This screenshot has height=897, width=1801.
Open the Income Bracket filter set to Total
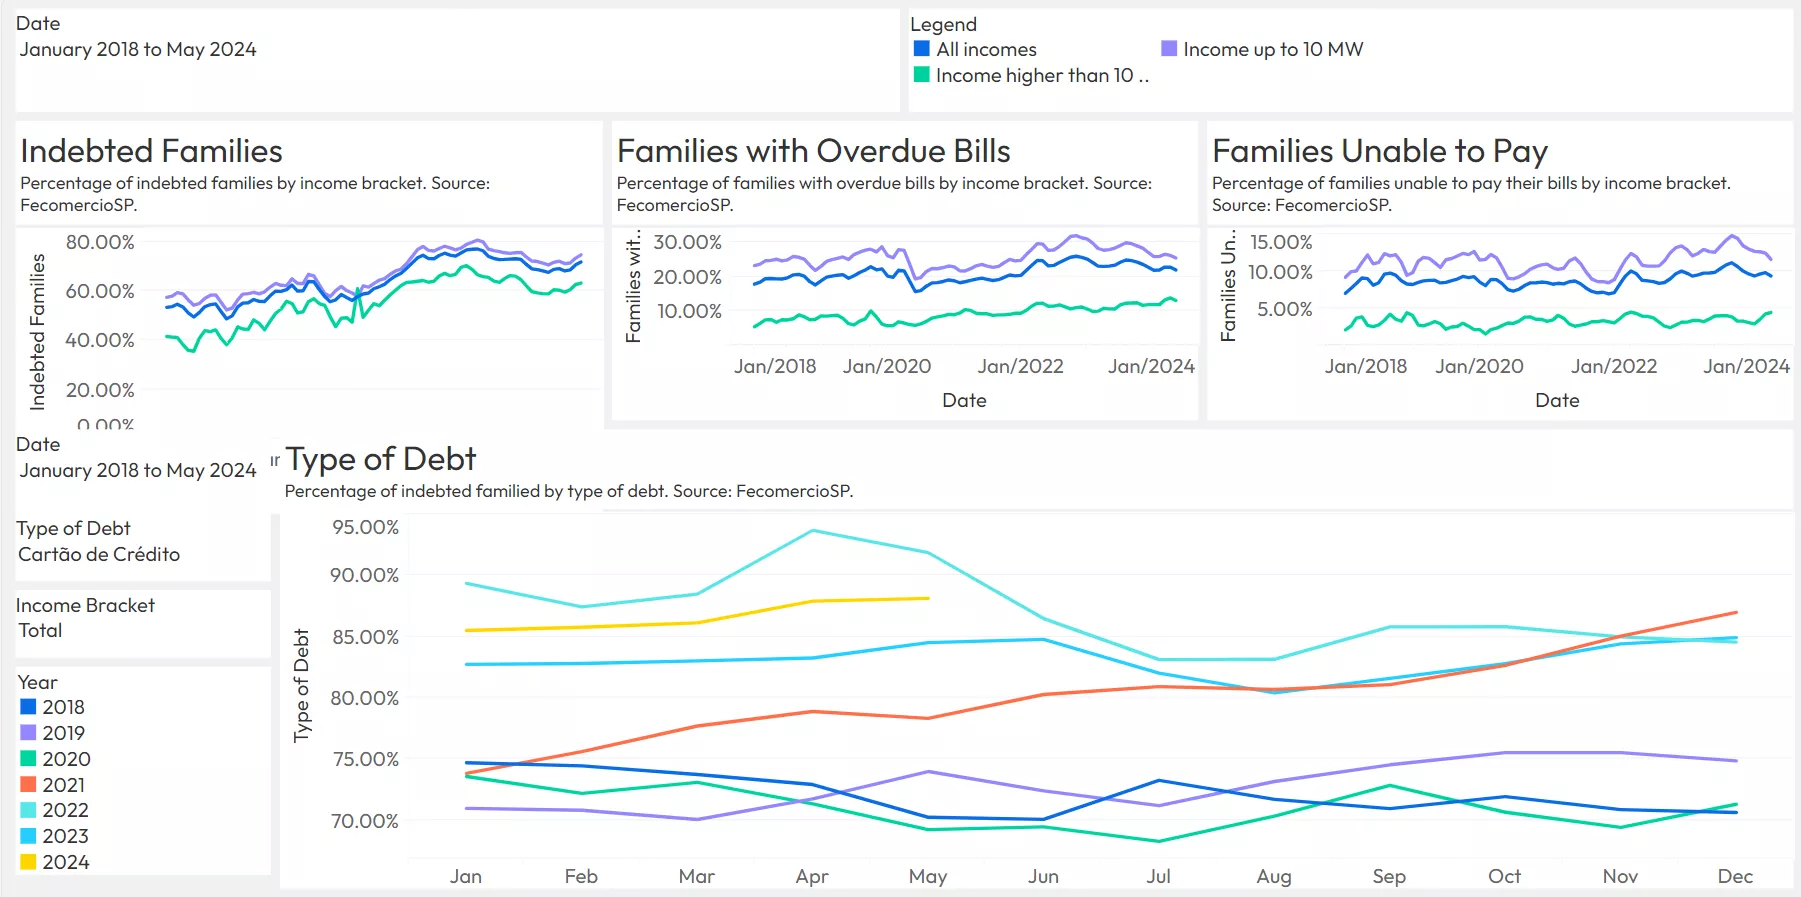41,630
